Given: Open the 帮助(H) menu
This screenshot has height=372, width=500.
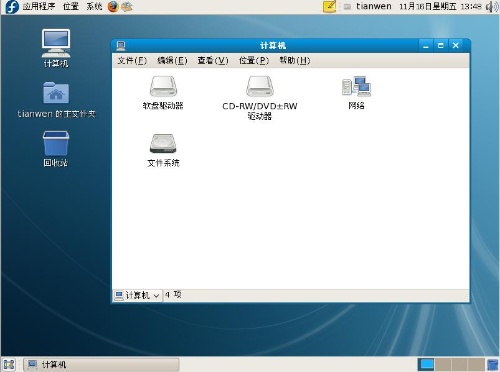Looking at the screenshot, I should pos(295,61).
